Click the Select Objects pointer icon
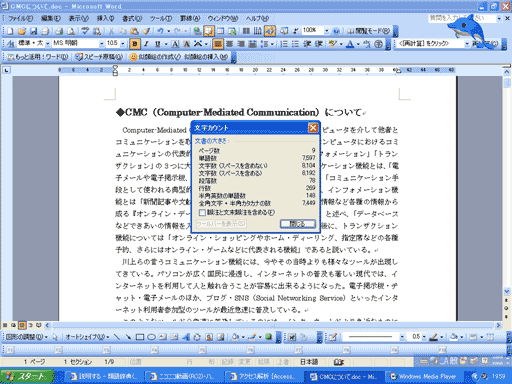The width and height of the screenshot is (512, 384). point(55,337)
